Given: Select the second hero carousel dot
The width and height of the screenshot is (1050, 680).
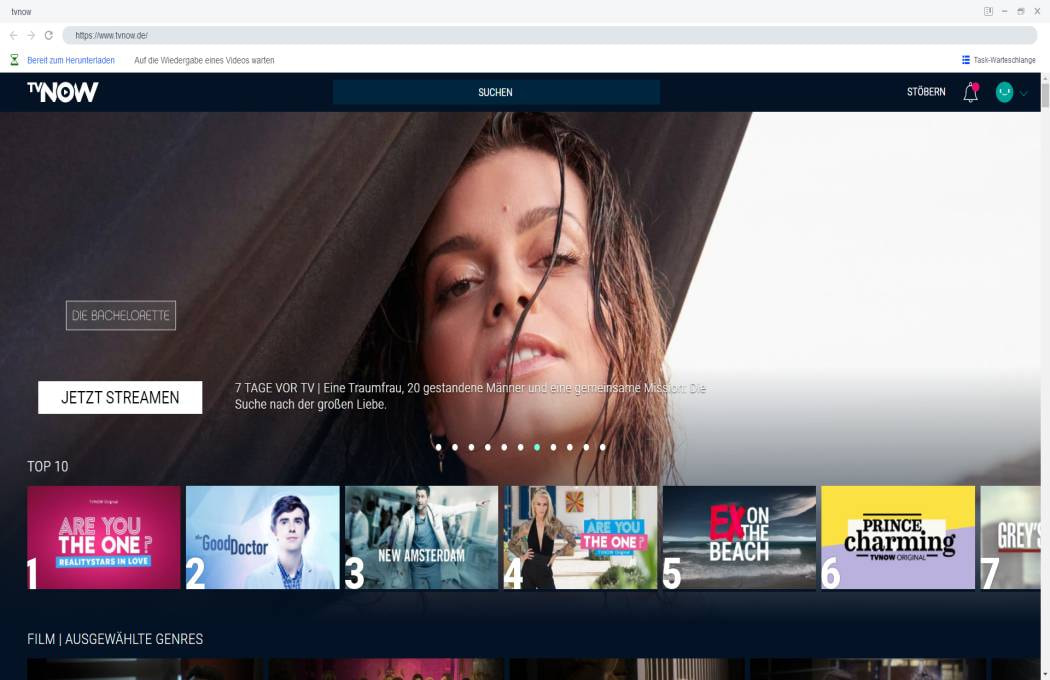Looking at the screenshot, I should (x=455, y=447).
